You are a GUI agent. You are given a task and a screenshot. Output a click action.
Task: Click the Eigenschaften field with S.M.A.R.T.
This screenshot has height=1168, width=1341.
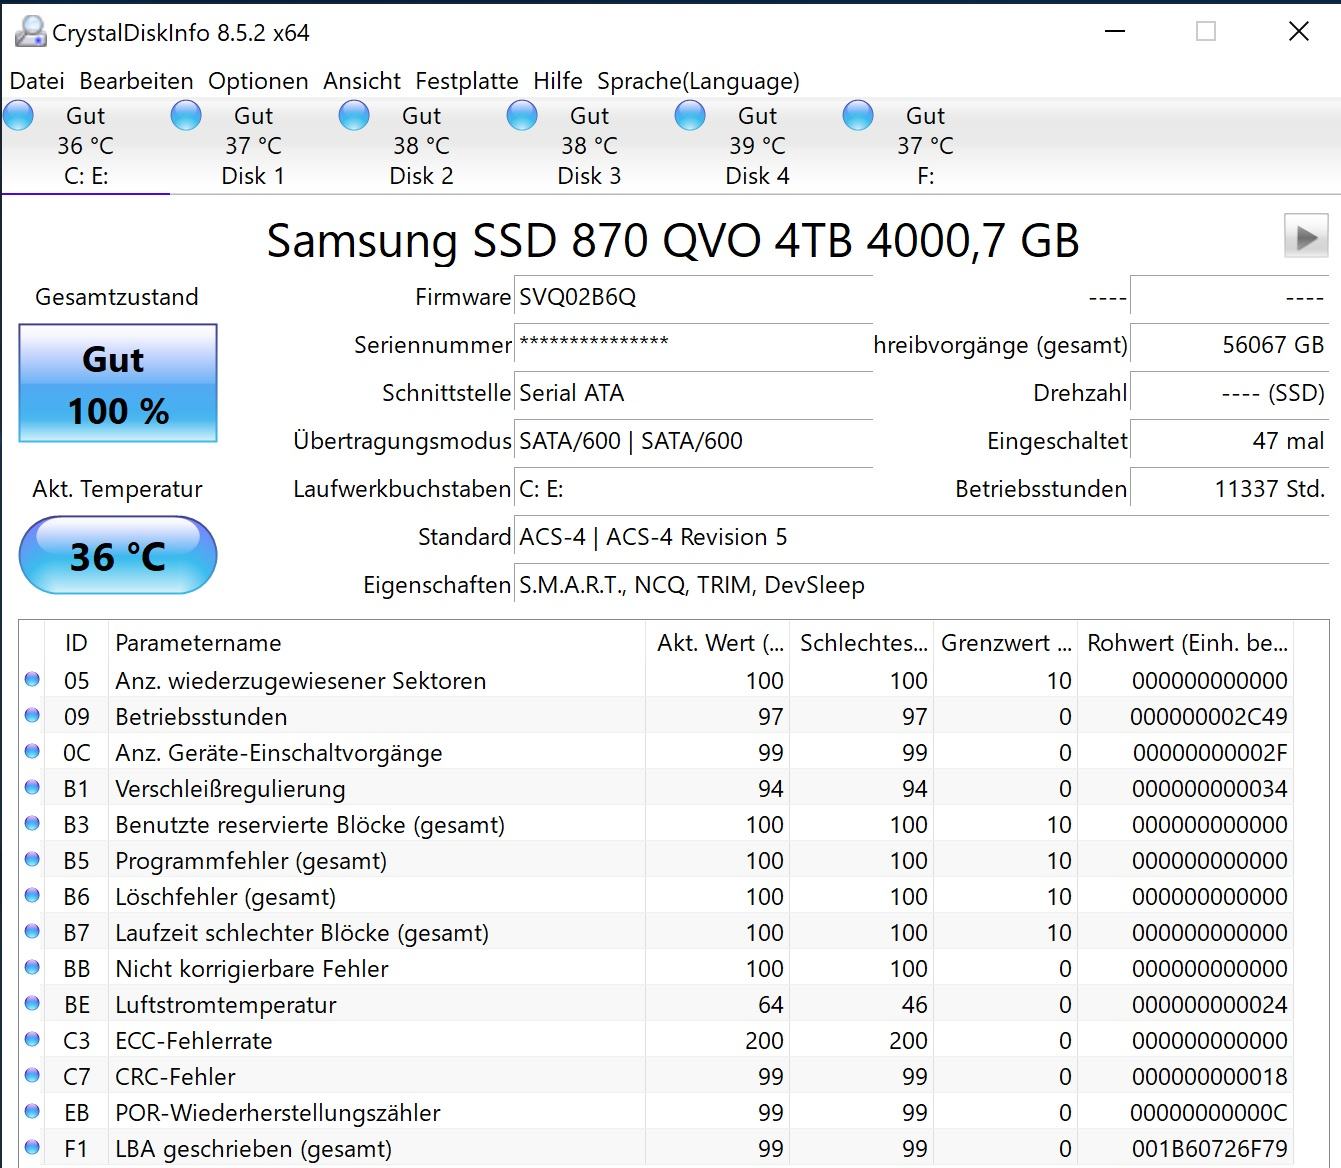(x=921, y=585)
